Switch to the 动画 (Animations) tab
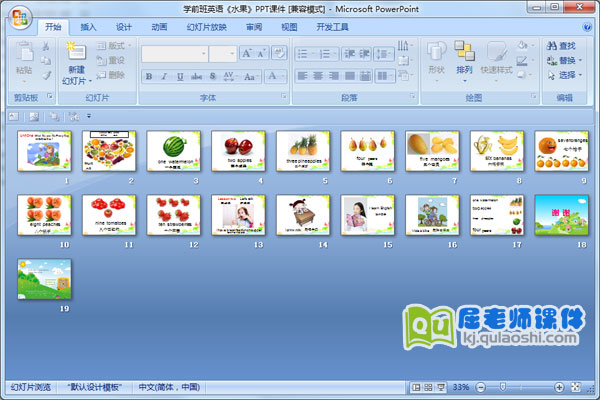 pyautogui.click(x=159, y=27)
